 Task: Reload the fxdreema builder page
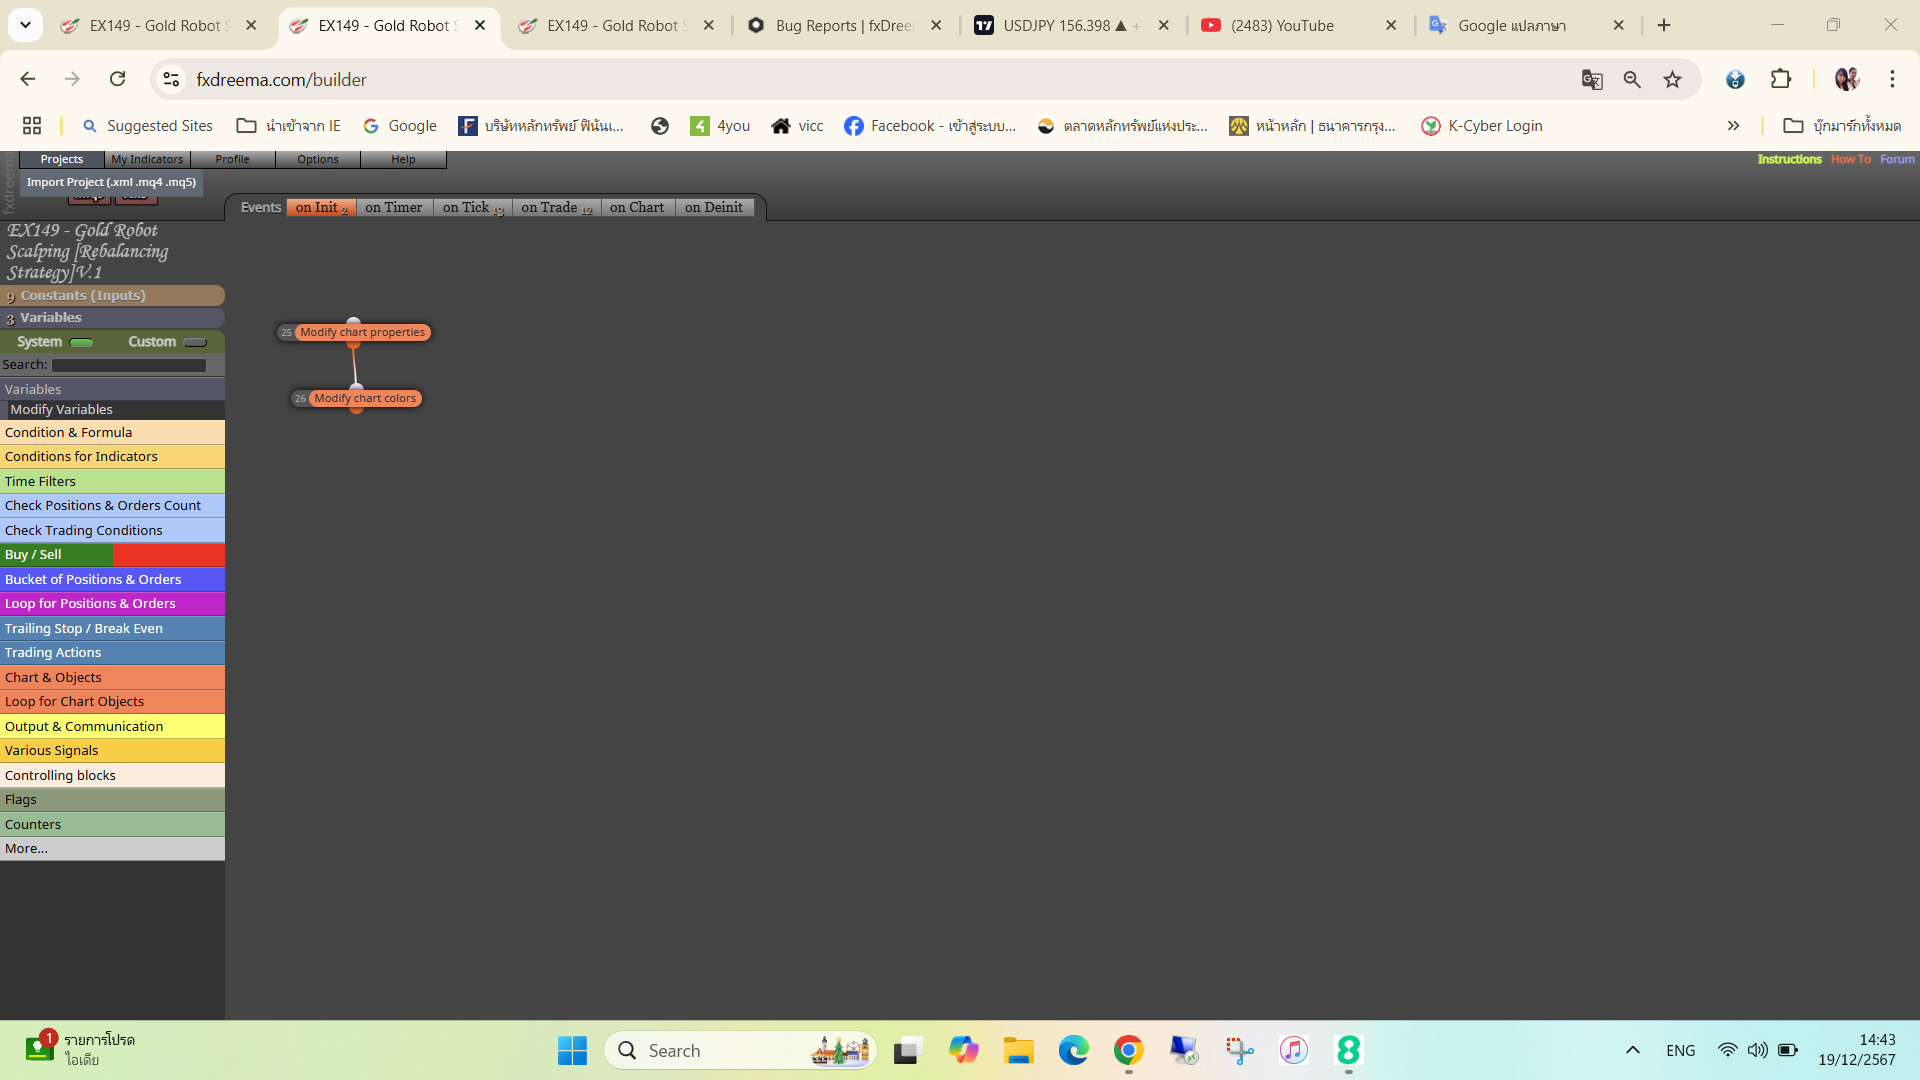click(x=118, y=79)
